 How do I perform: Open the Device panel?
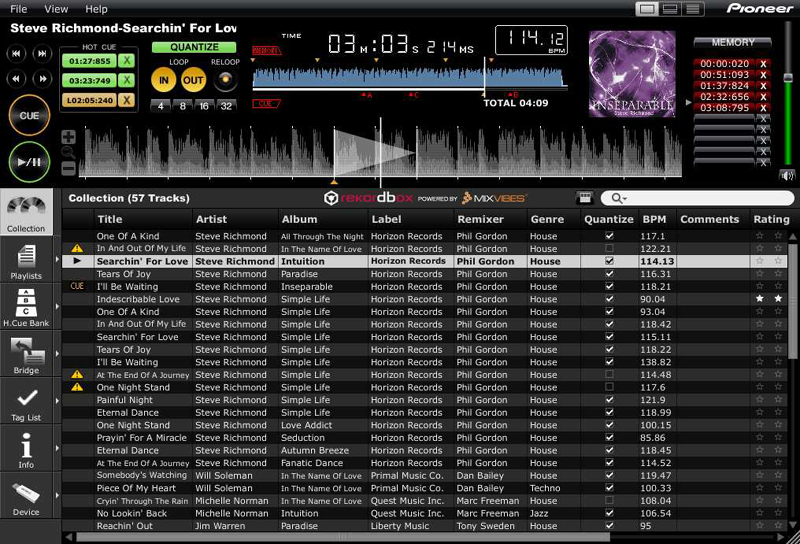(x=27, y=496)
